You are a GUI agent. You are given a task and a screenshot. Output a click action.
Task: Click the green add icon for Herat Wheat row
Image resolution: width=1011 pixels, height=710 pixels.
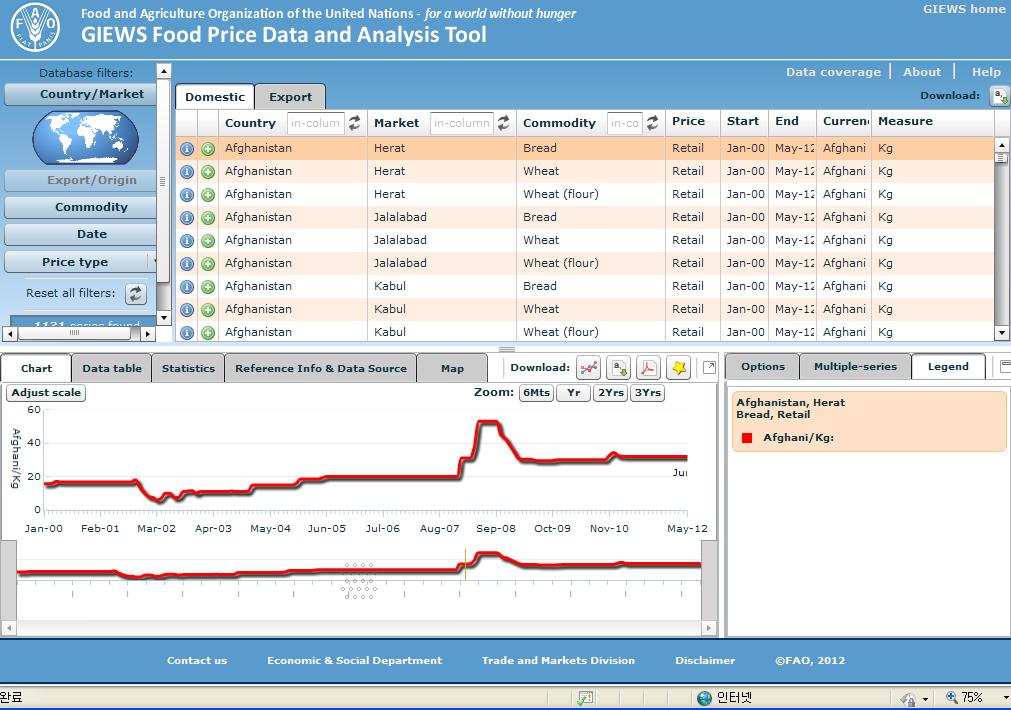208,172
